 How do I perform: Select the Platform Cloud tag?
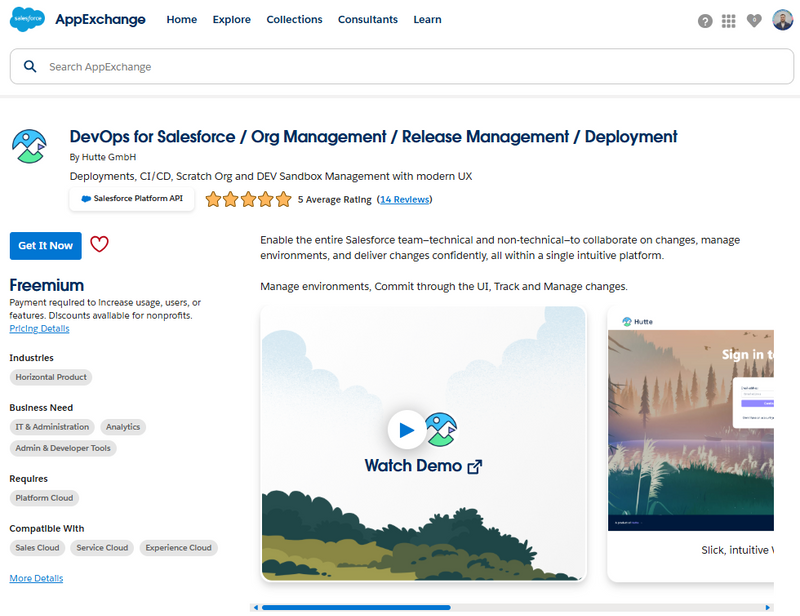coord(44,498)
